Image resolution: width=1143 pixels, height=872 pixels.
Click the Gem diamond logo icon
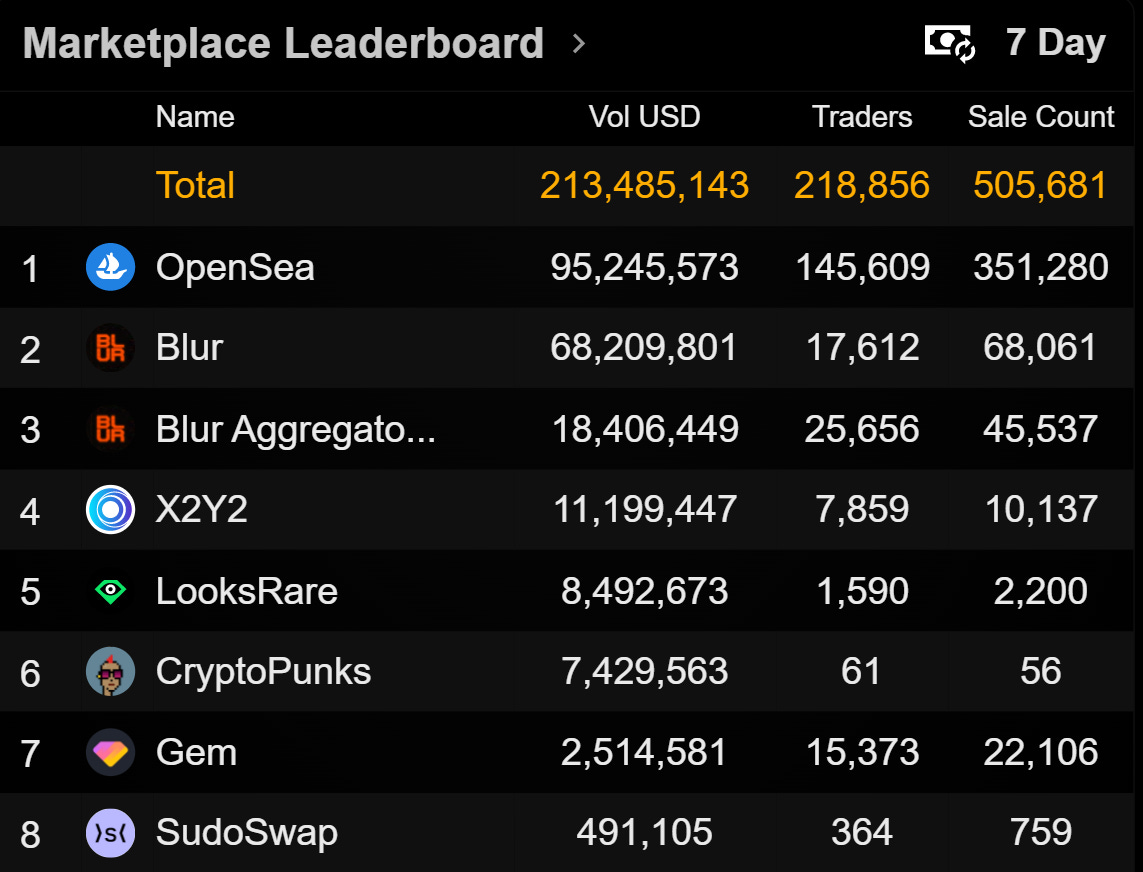[110, 752]
